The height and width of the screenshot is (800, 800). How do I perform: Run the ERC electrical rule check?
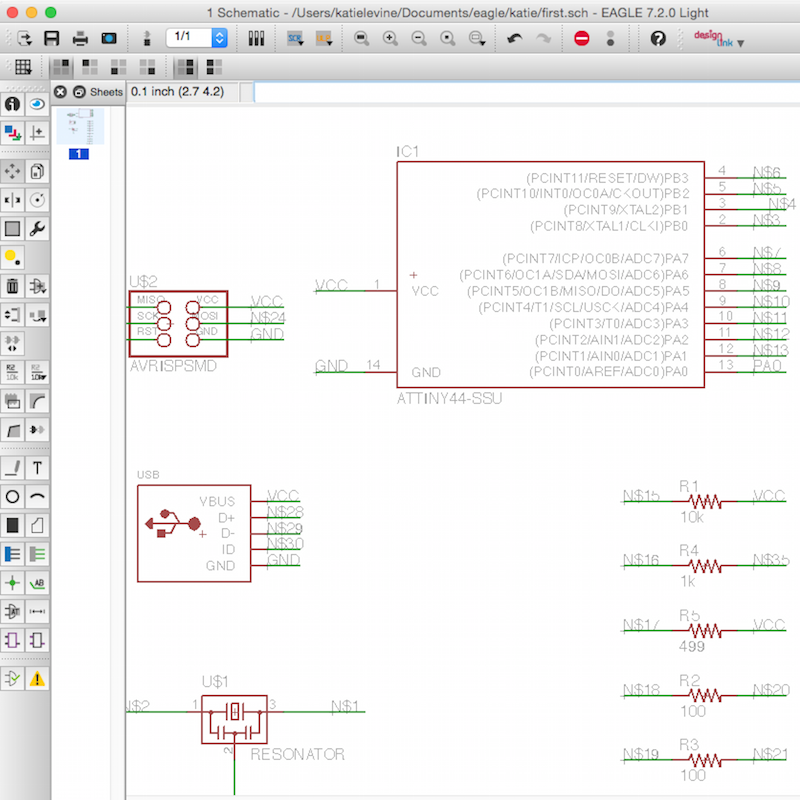point(12,679)
